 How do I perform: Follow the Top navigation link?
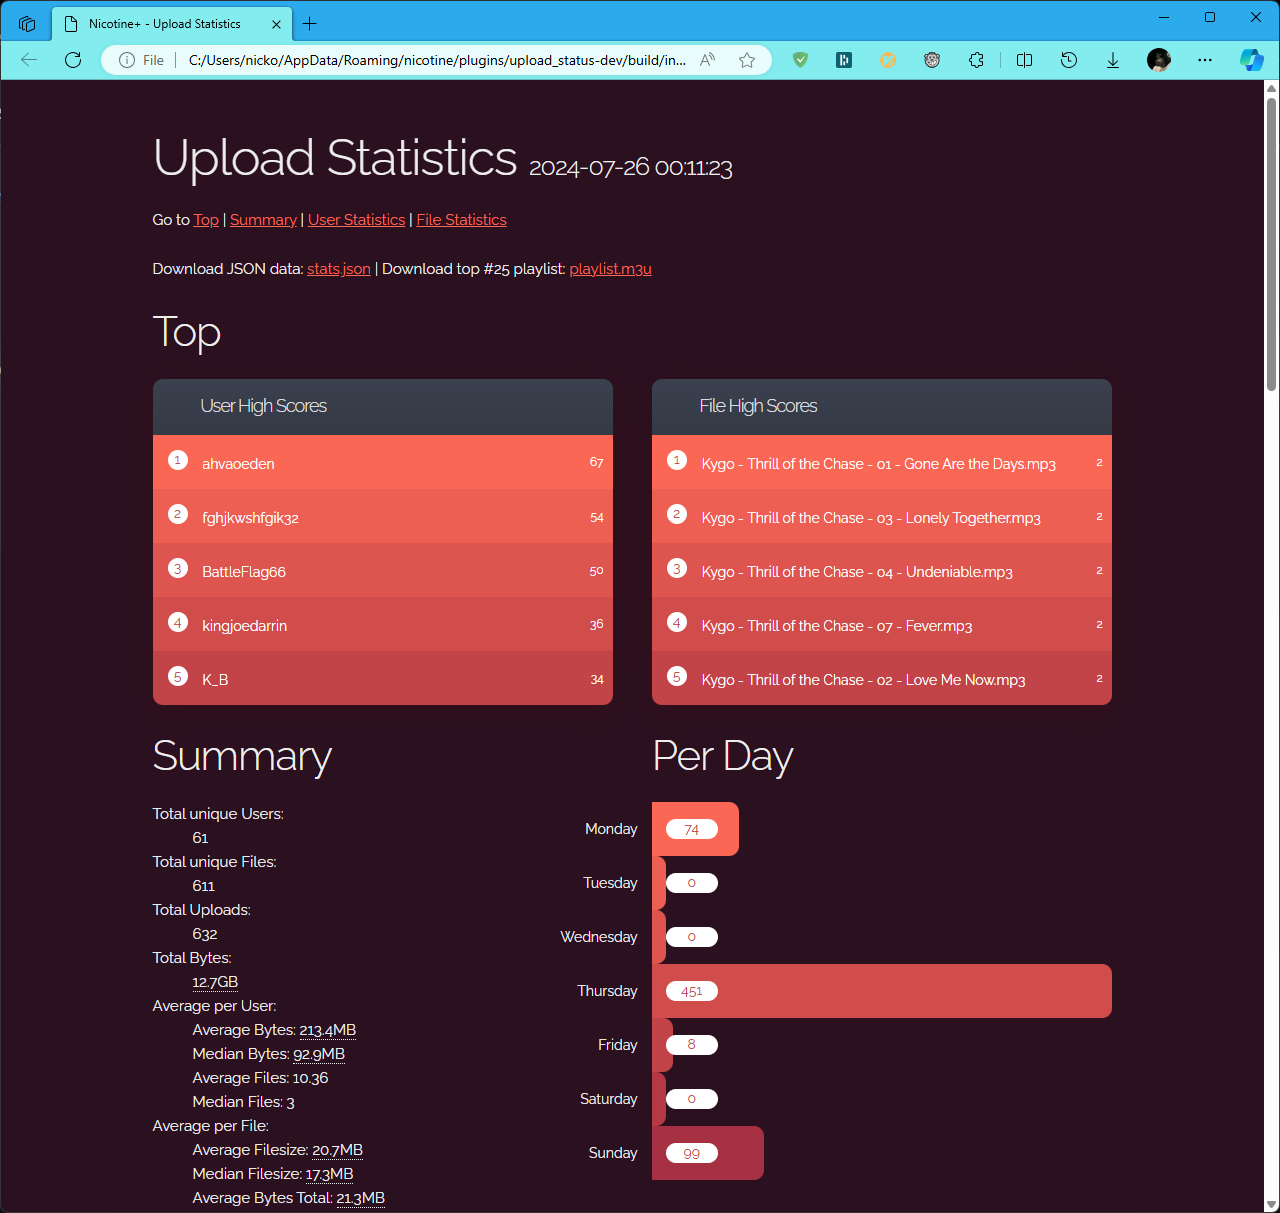tap(206, 220)
